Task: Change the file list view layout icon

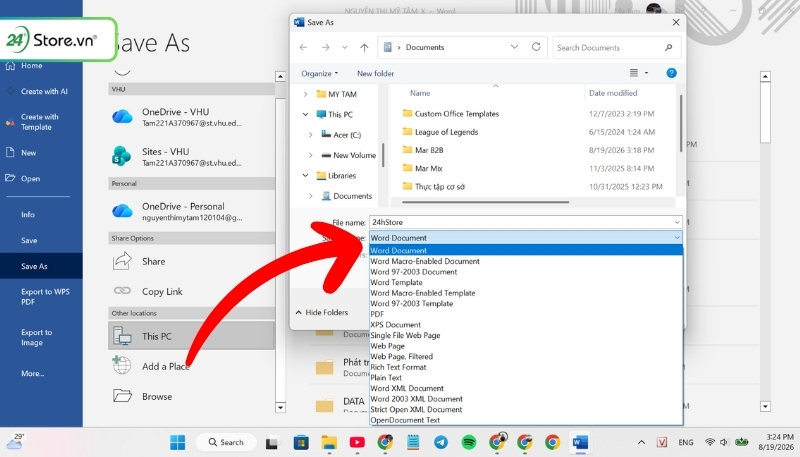Action: pyautogui.click(x=634, y=73)
